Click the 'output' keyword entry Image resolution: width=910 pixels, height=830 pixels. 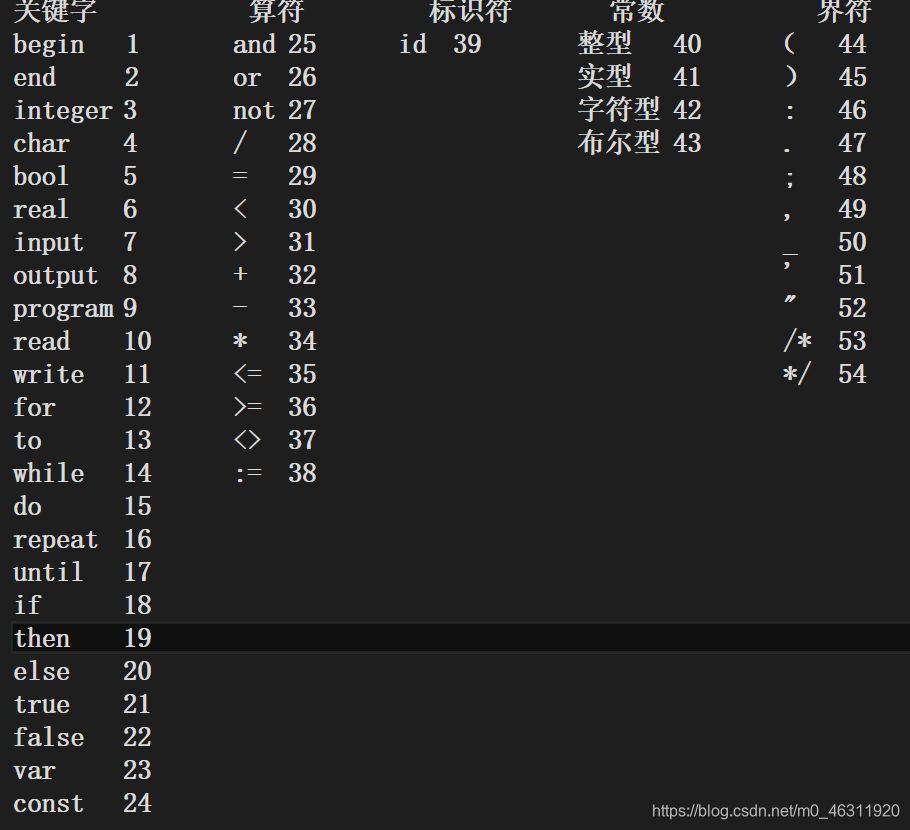(56, 276)
